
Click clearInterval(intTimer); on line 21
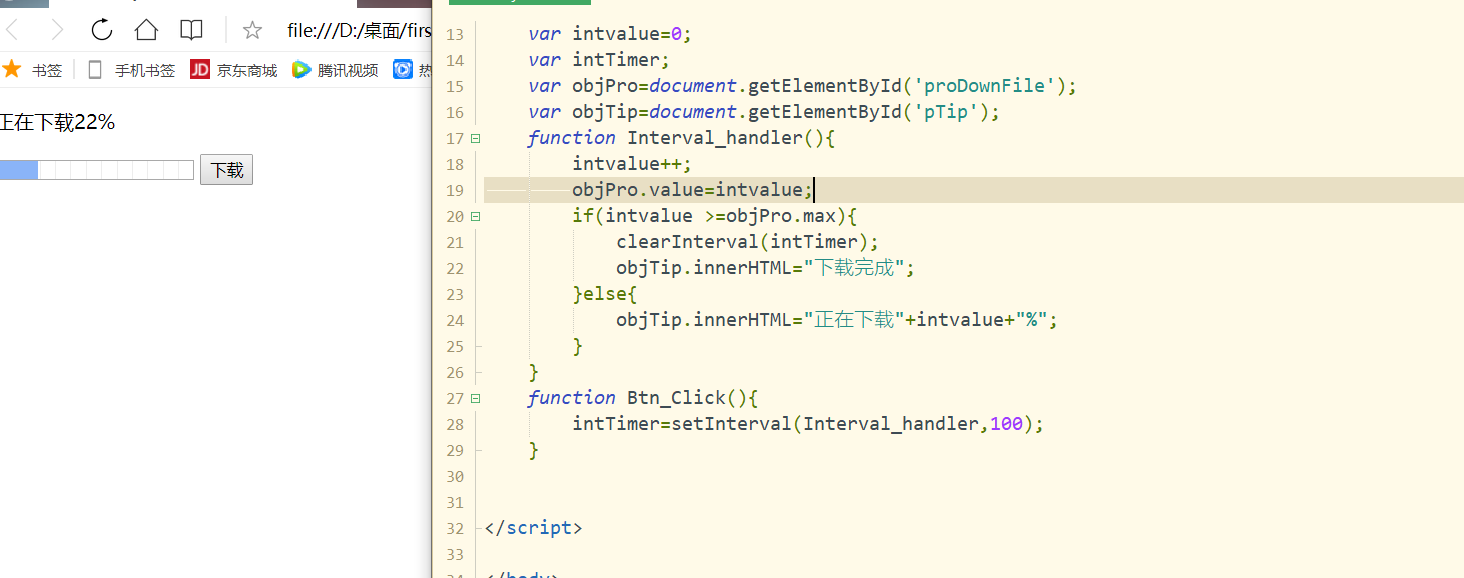747,242
